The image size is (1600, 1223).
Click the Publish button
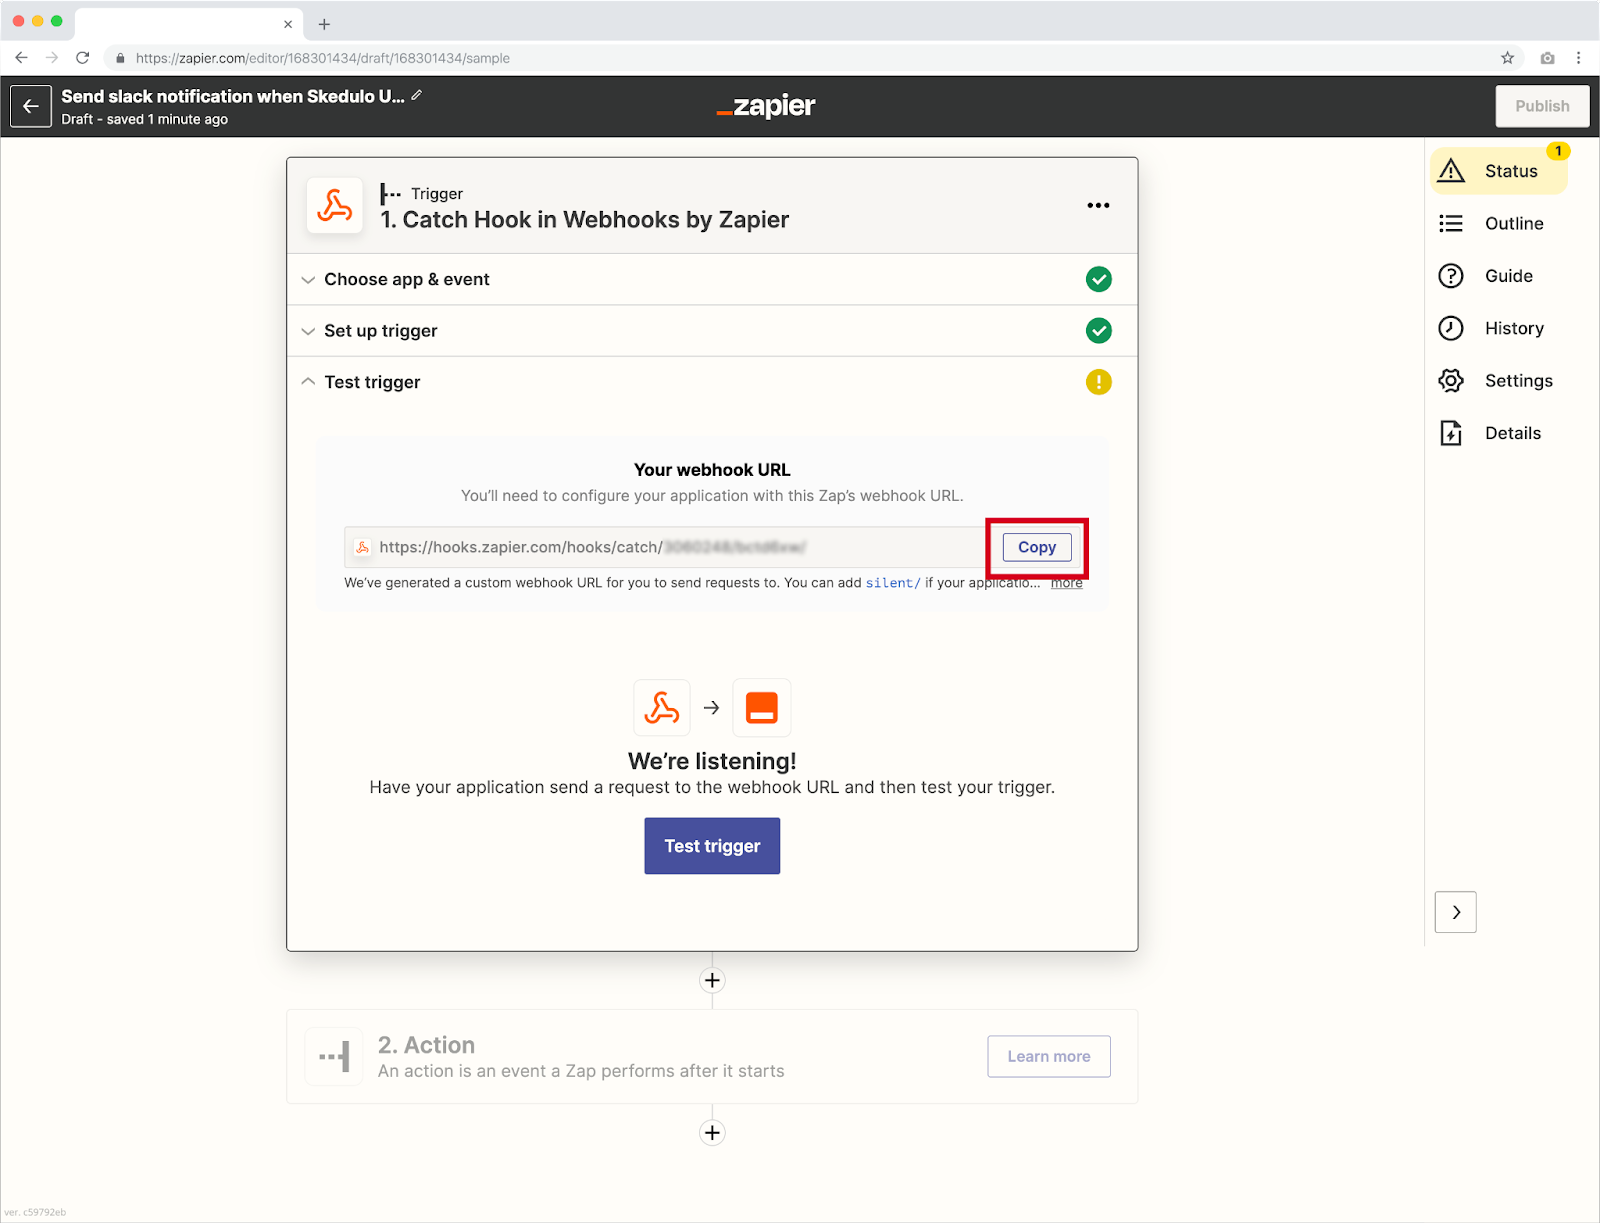pyautogui.click(x=1542, y=106)
